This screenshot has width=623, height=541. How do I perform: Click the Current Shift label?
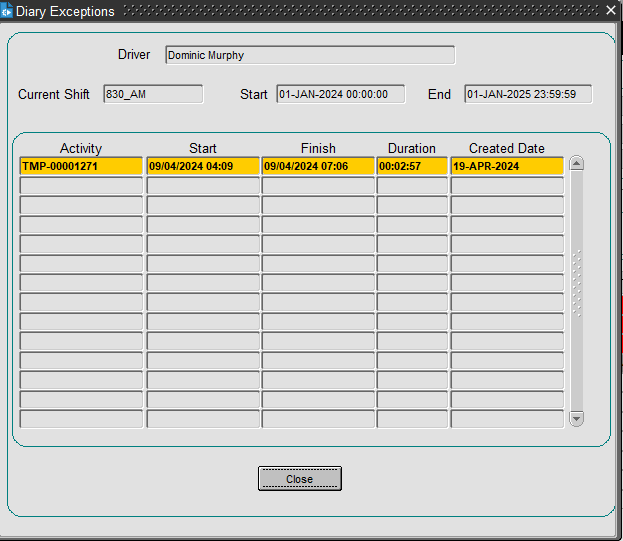54,95
